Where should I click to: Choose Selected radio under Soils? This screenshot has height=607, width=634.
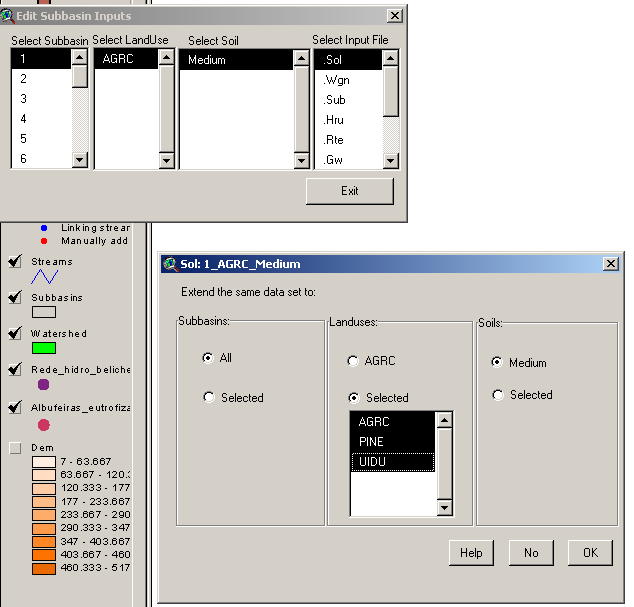tap(498, 395)
